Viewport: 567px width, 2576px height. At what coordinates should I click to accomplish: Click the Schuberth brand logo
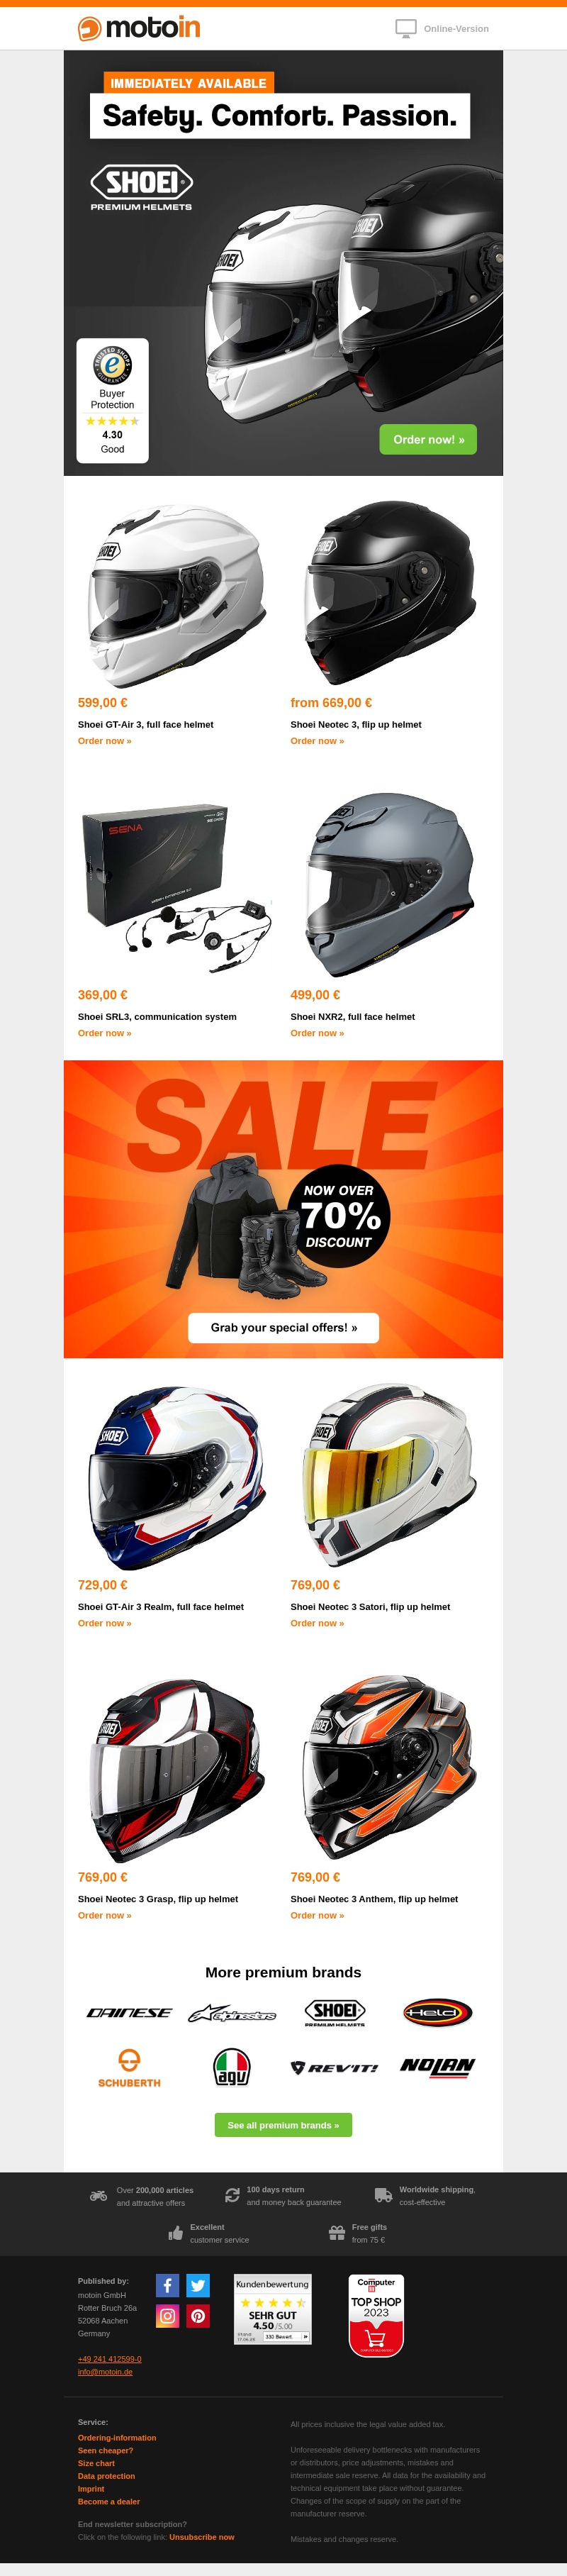129,2068
